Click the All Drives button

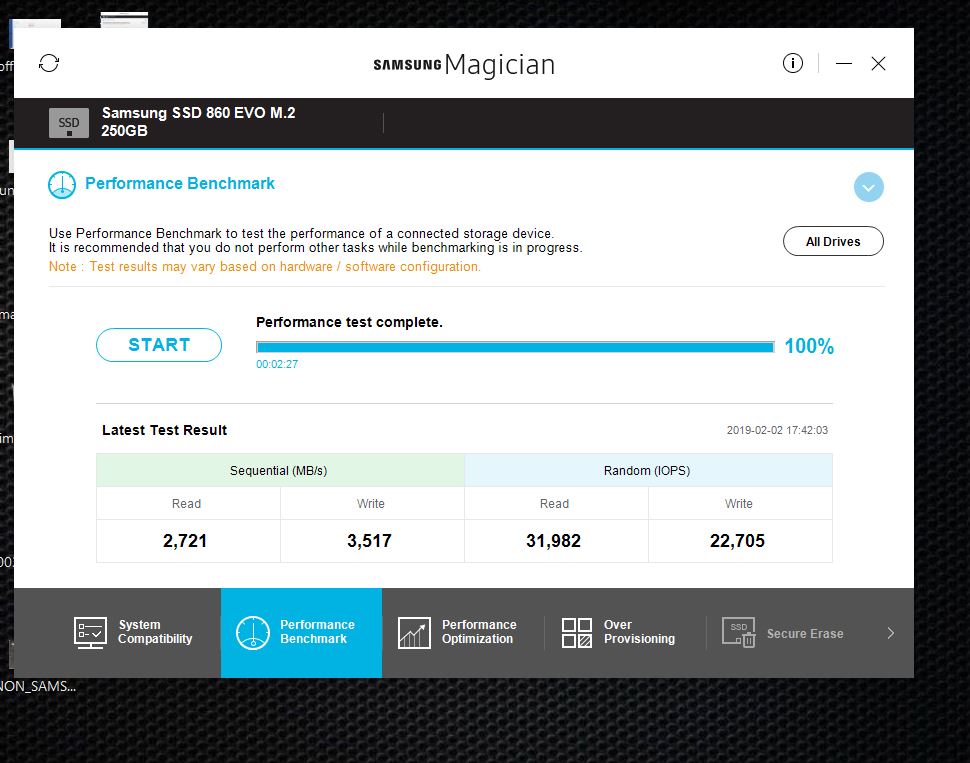pos(833,241)
